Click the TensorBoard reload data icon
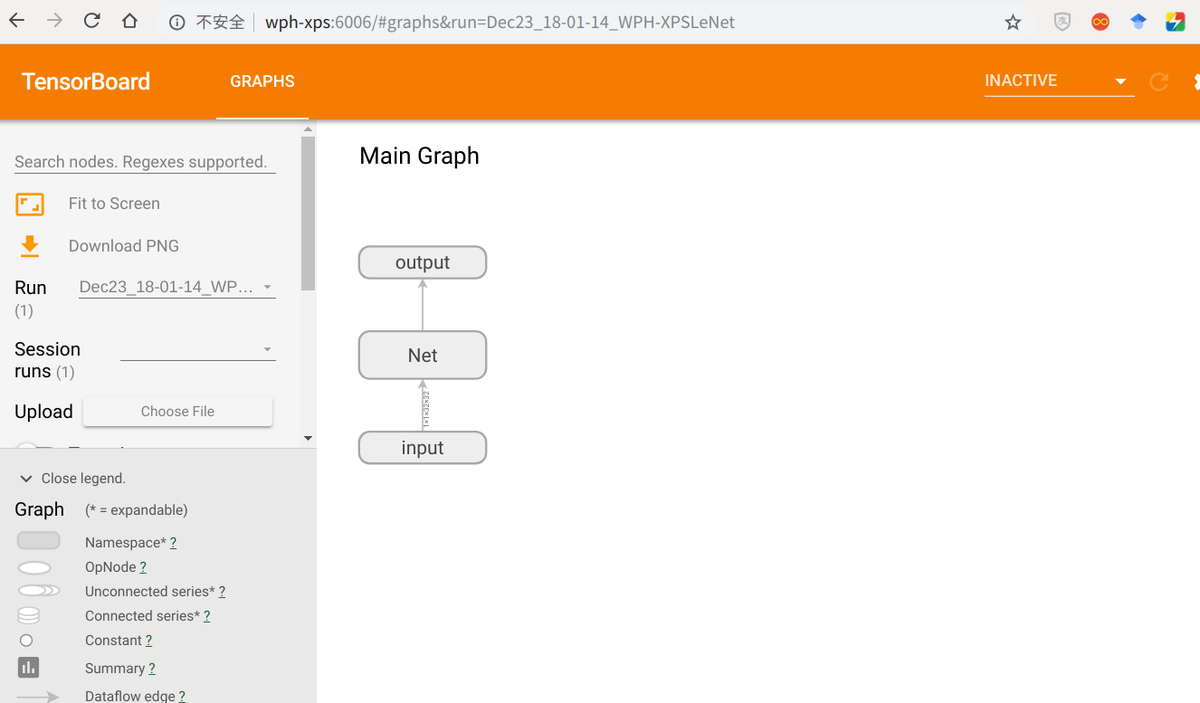This screenshot has width=1200, height=703. click(1159, 82)
